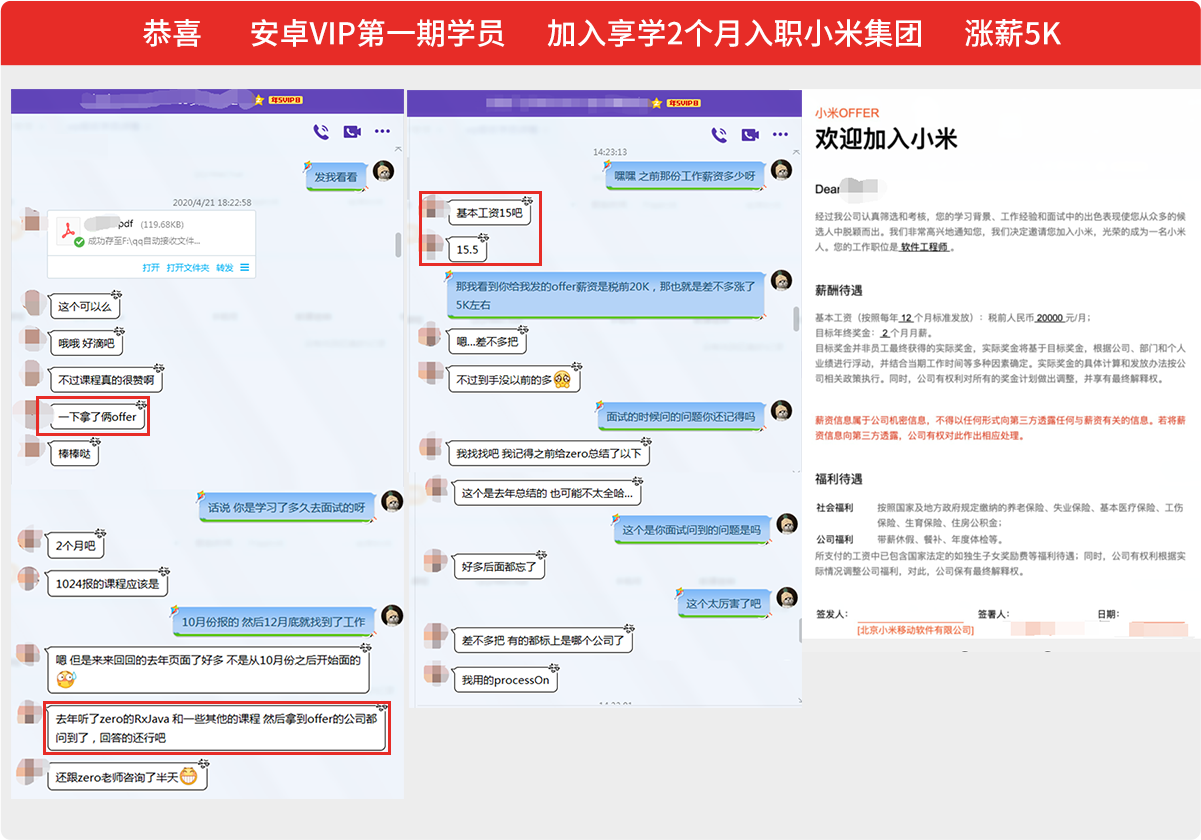Start a voice call in left chat
Image resolution: width=1201 pixels, height=840 pixels.
[x=321, y=132]
